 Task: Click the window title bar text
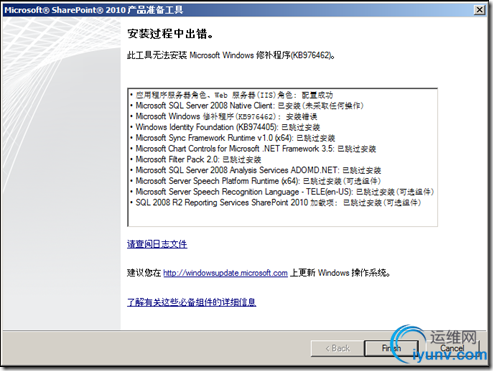coord(94,10)
